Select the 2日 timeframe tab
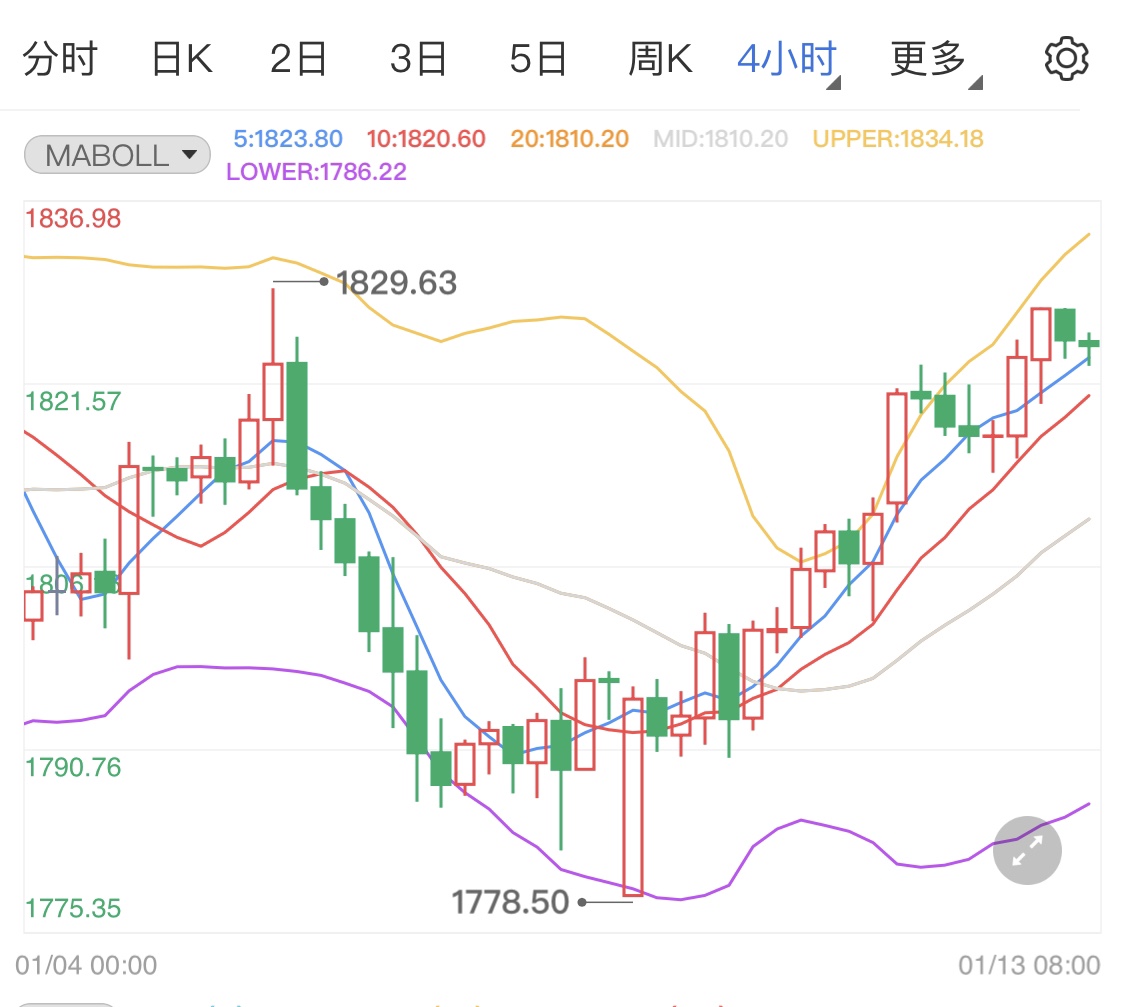 (298, 59)
